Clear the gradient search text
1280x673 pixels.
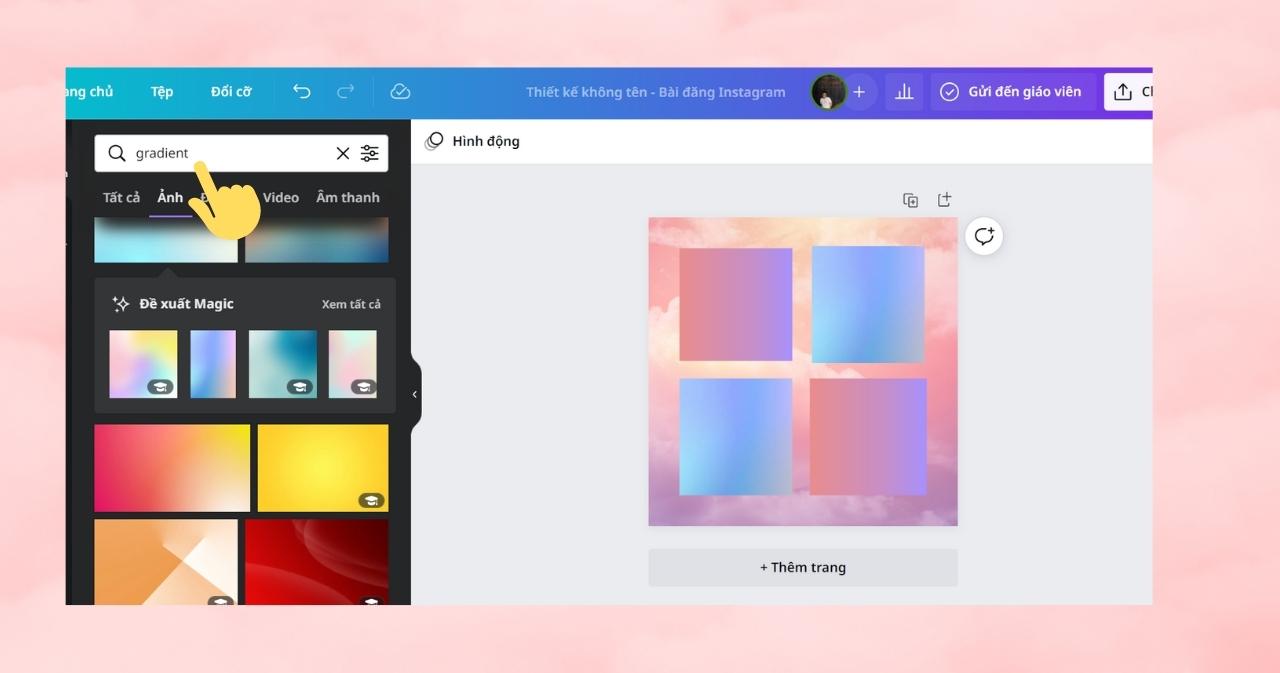(x=343, y=153)
